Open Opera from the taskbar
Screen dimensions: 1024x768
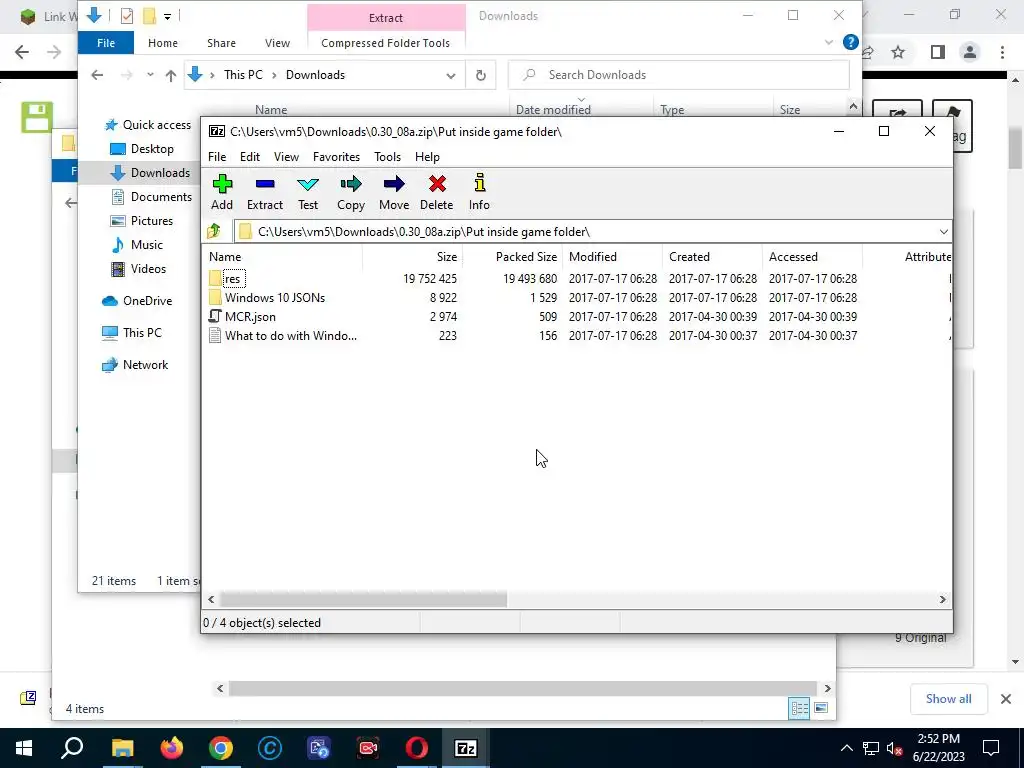pos(417,748)
